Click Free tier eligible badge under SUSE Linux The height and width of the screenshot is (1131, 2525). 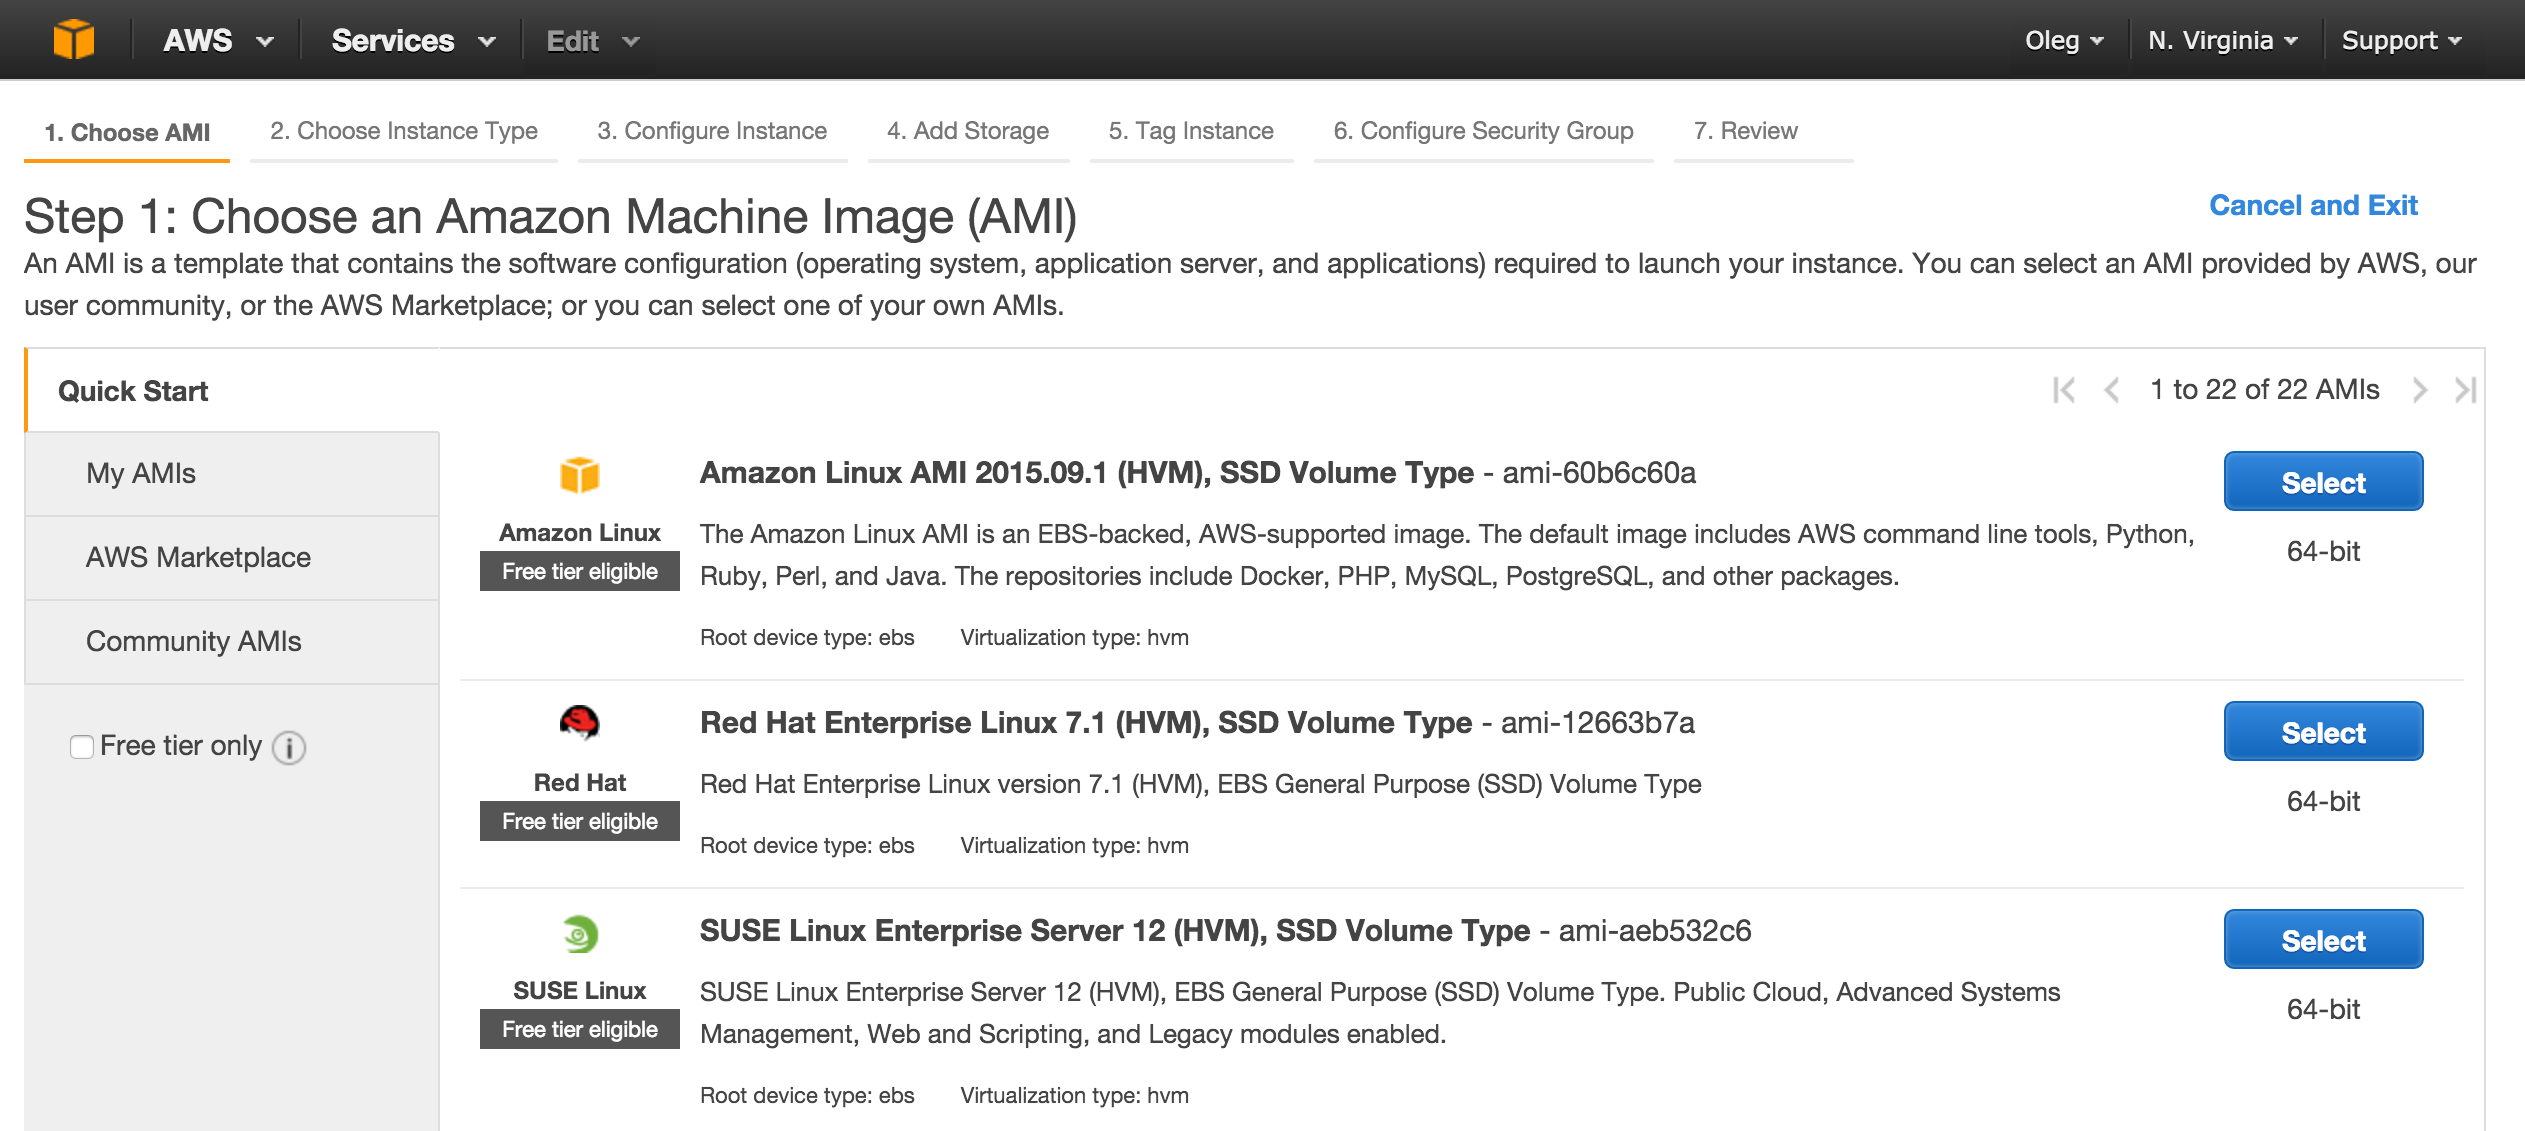coord(580,1029)
